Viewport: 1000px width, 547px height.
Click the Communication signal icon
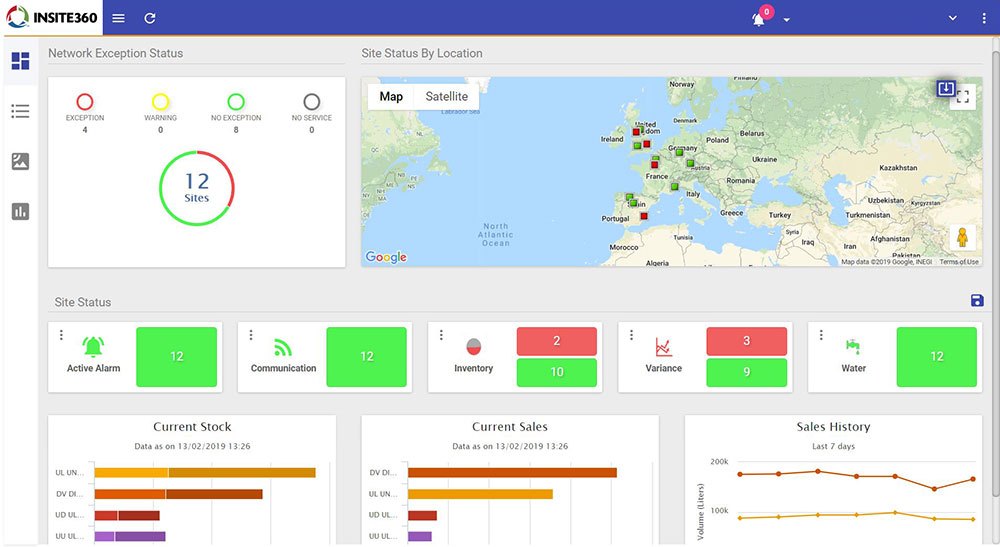tap(283, 347)
